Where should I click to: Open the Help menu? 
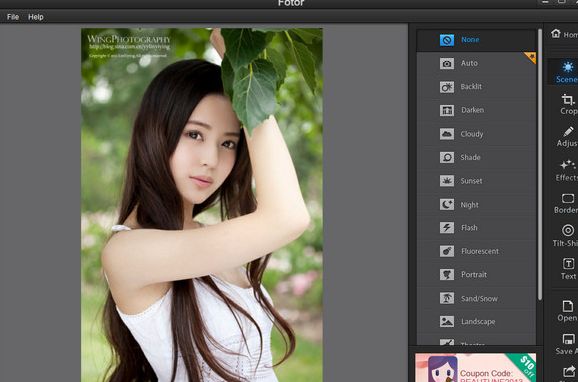[x=36, y=17]
